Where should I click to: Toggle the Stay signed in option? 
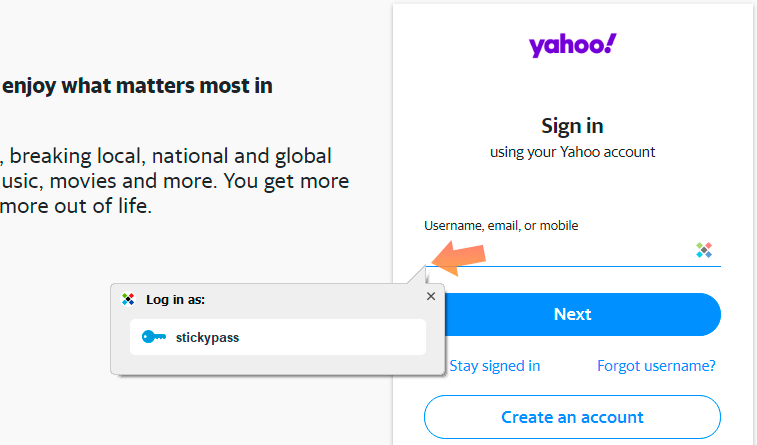[494, 366]
